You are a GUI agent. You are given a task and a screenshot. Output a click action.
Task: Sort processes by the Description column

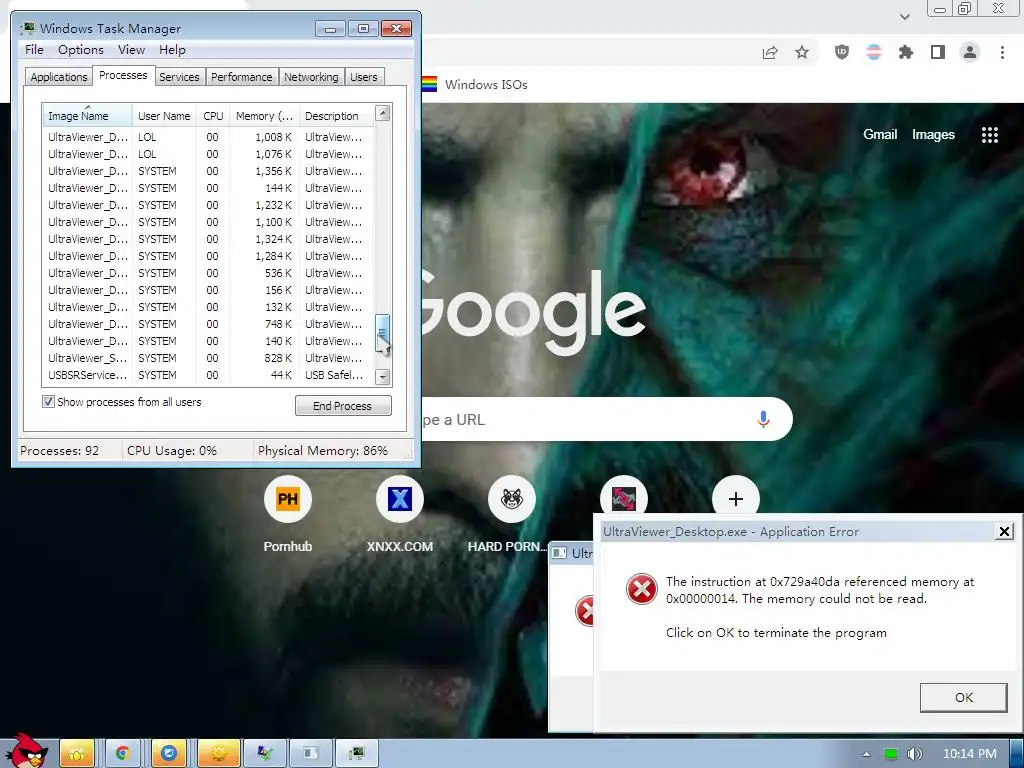pyautogui.click(x=336, y=116)
